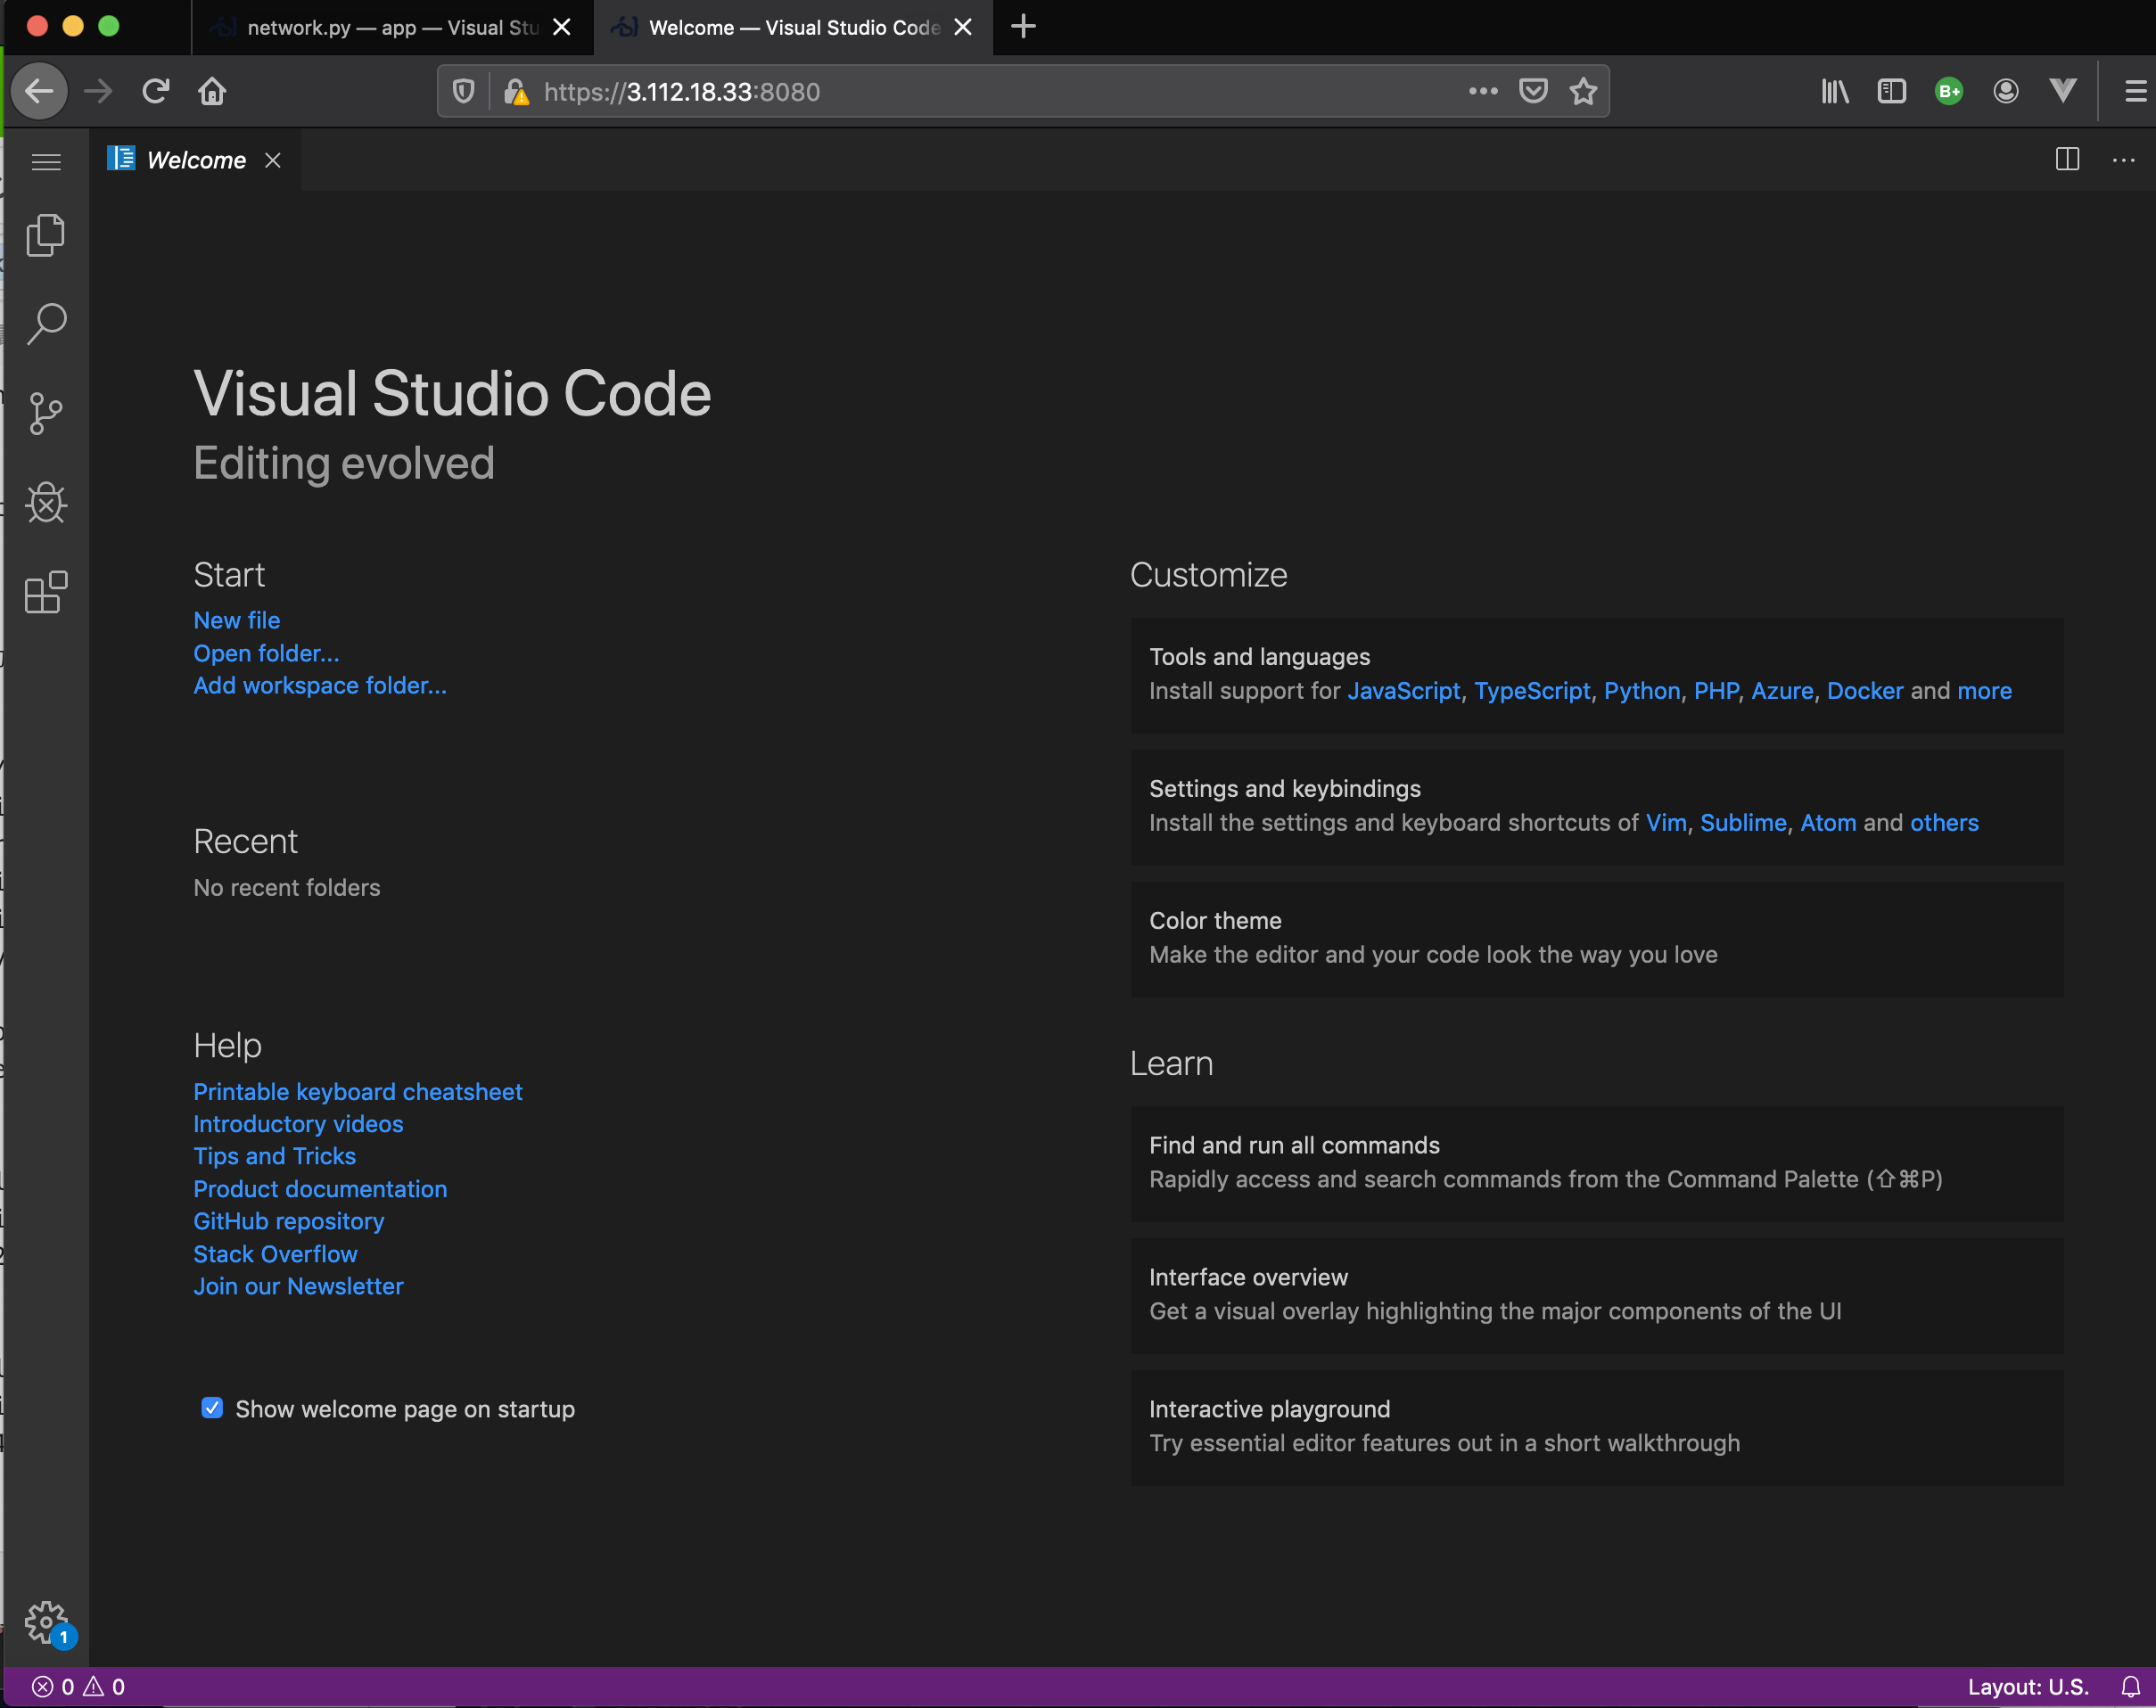Open tracking protection shield in address bar
Screen dimensions: 2156x1708
(463, 91)
